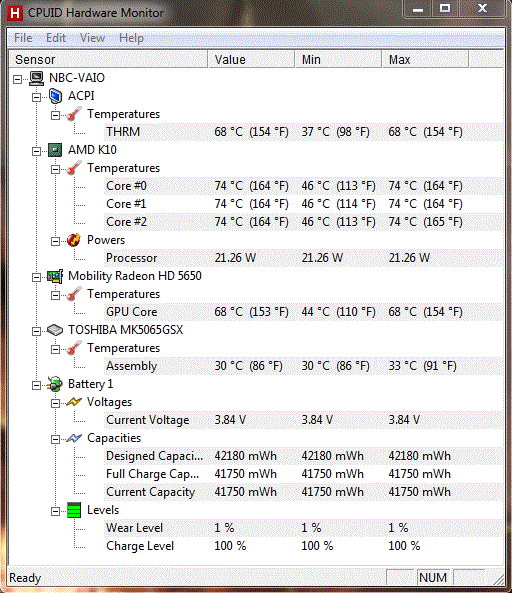Click the window resize grip corner
This screenshot has width=512, height=593.
click(499, 579)
